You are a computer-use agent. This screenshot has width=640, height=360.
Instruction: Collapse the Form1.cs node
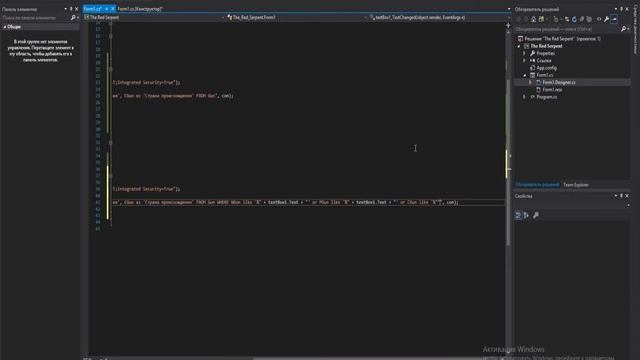pyautogui.click(x=525, y=76)
